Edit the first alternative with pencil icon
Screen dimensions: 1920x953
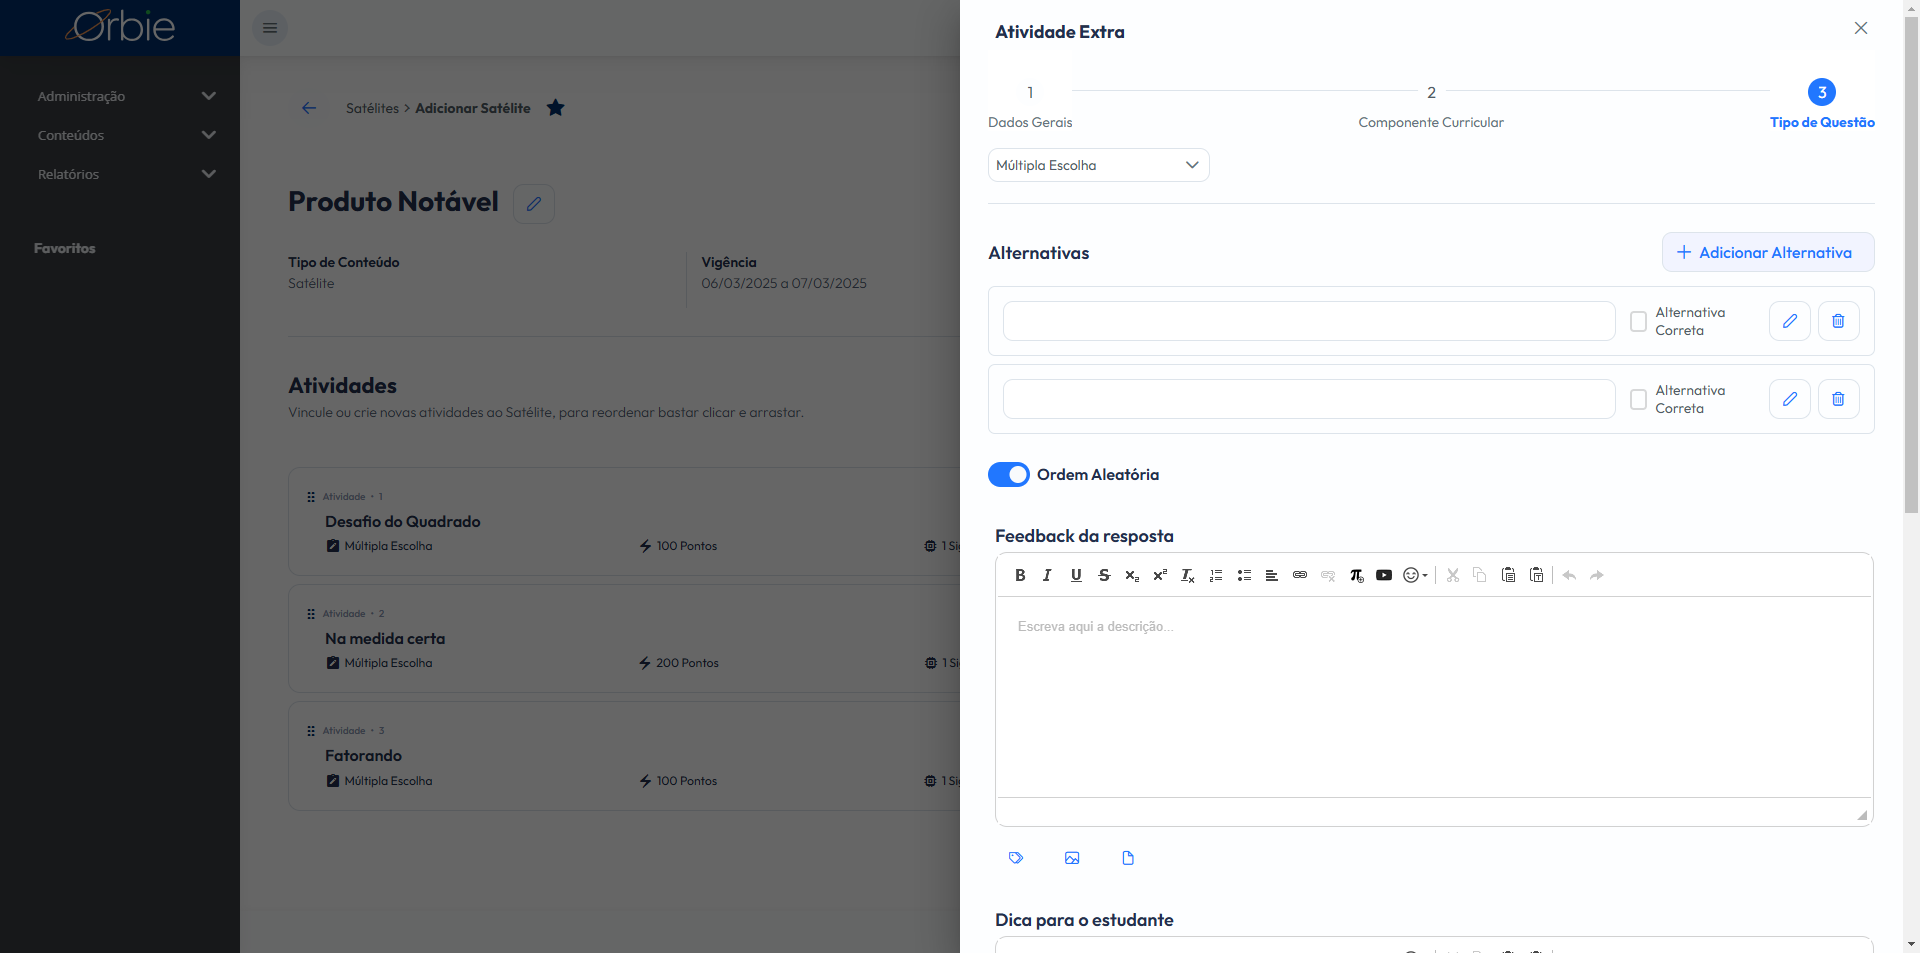coord(1790,321)
